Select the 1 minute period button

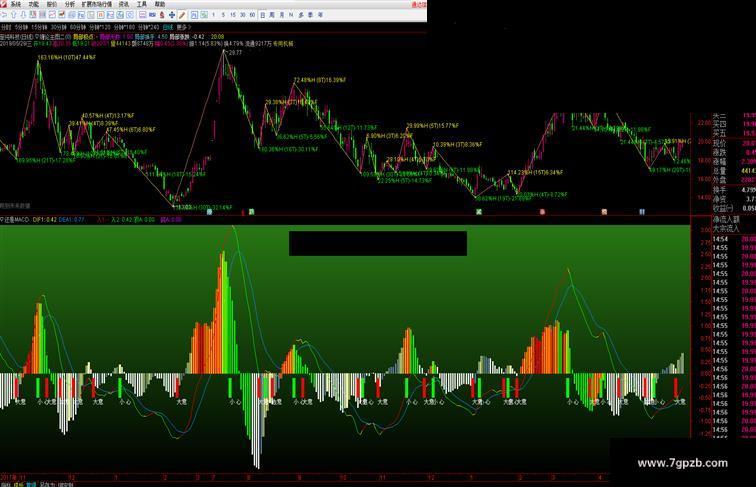click(214, 15)
